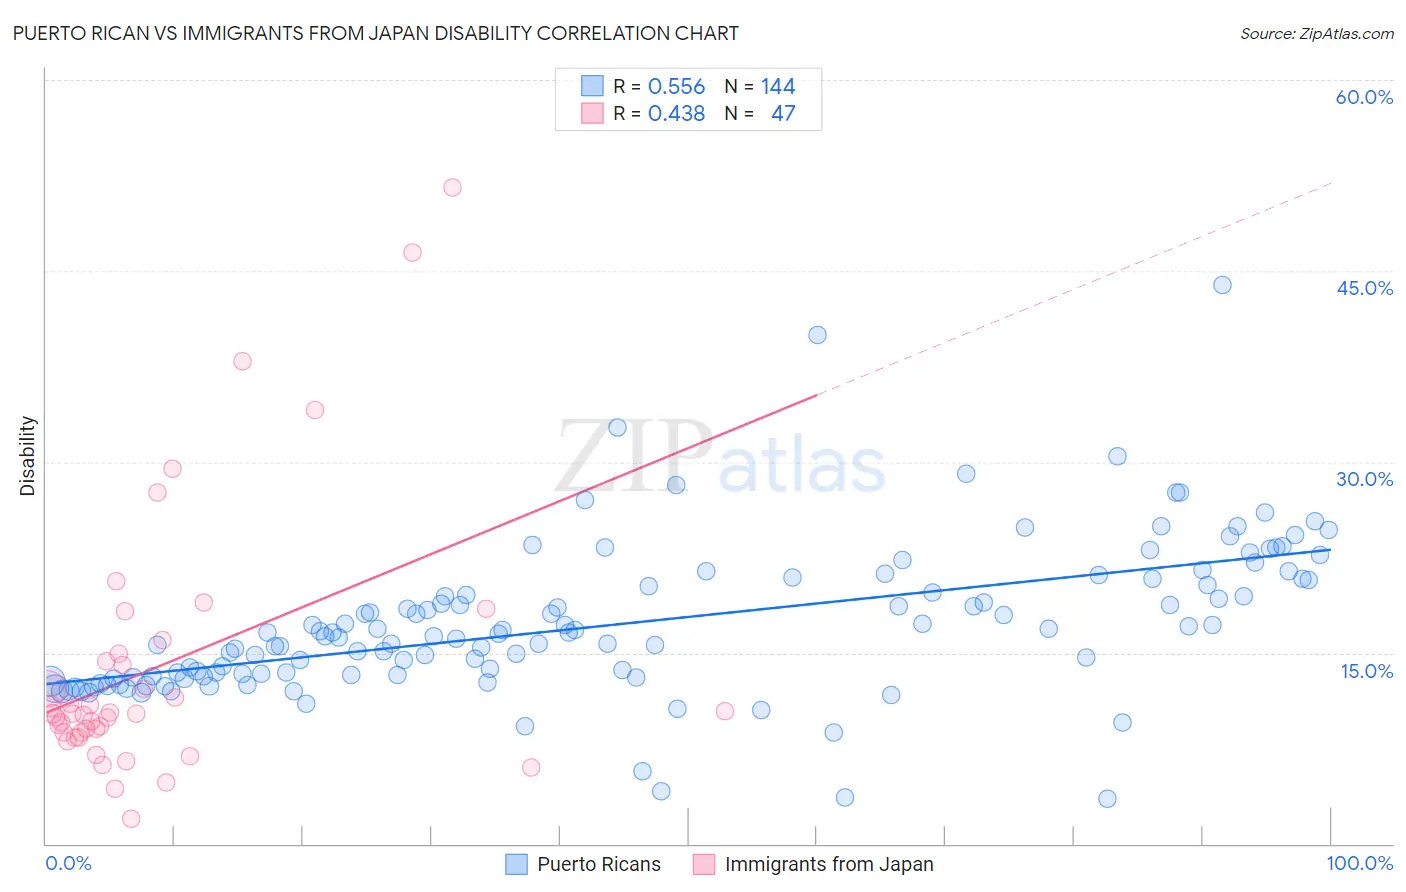The height and width of the screenshot is (892, 1406).
Task: Click the blue swatch beside R = 0.556
Action: tap(592, 86)
